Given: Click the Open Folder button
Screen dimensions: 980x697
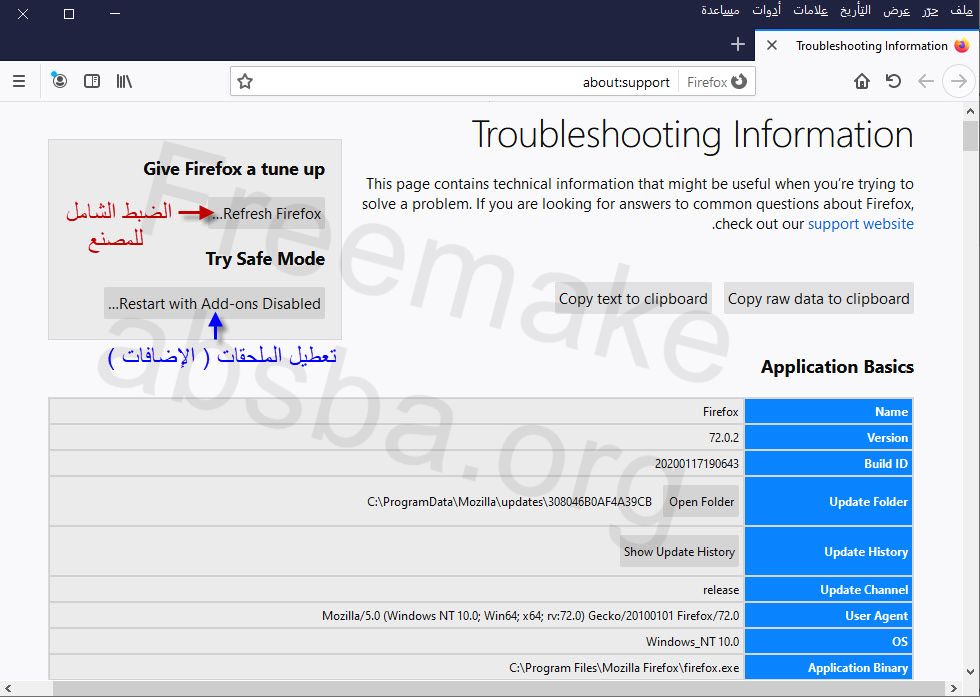Looking at the screenshot, I should [x=701, y=502].
